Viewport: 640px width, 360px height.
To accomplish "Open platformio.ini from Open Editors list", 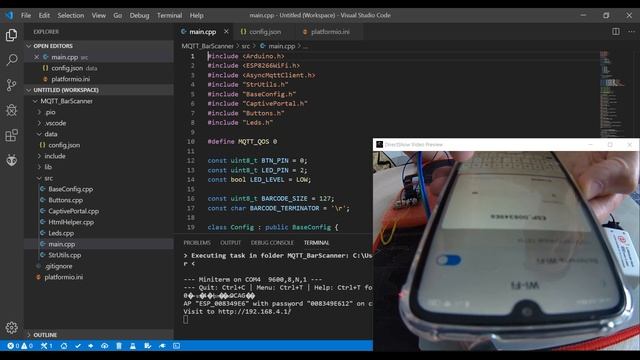I will click(x=70, y=79).
